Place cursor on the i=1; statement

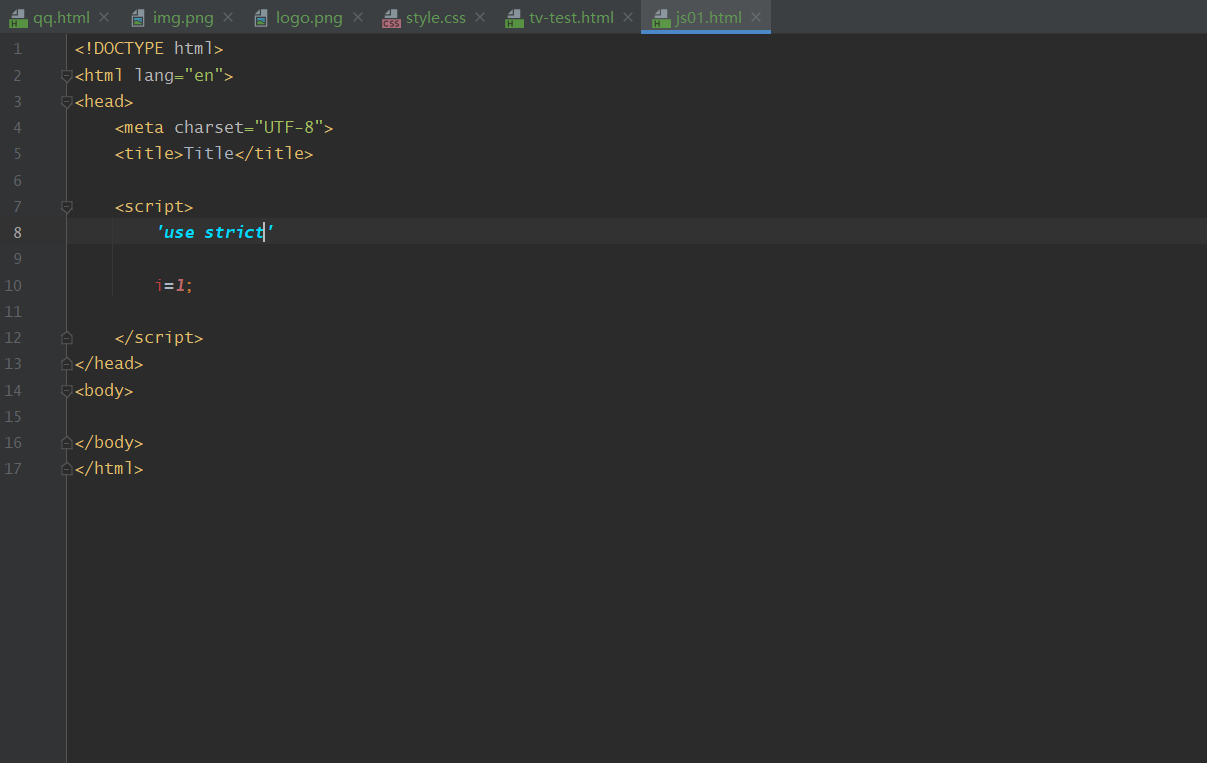click(x=174, y=285)
